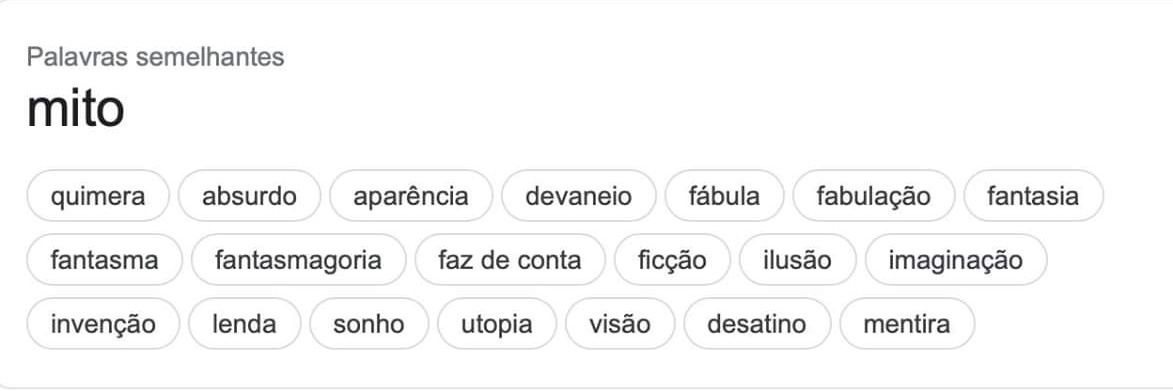Image resolution: width=1173 pixels, height=391 pixels.
Task: Click the 'fantasma' word chip
Action: 105,260
